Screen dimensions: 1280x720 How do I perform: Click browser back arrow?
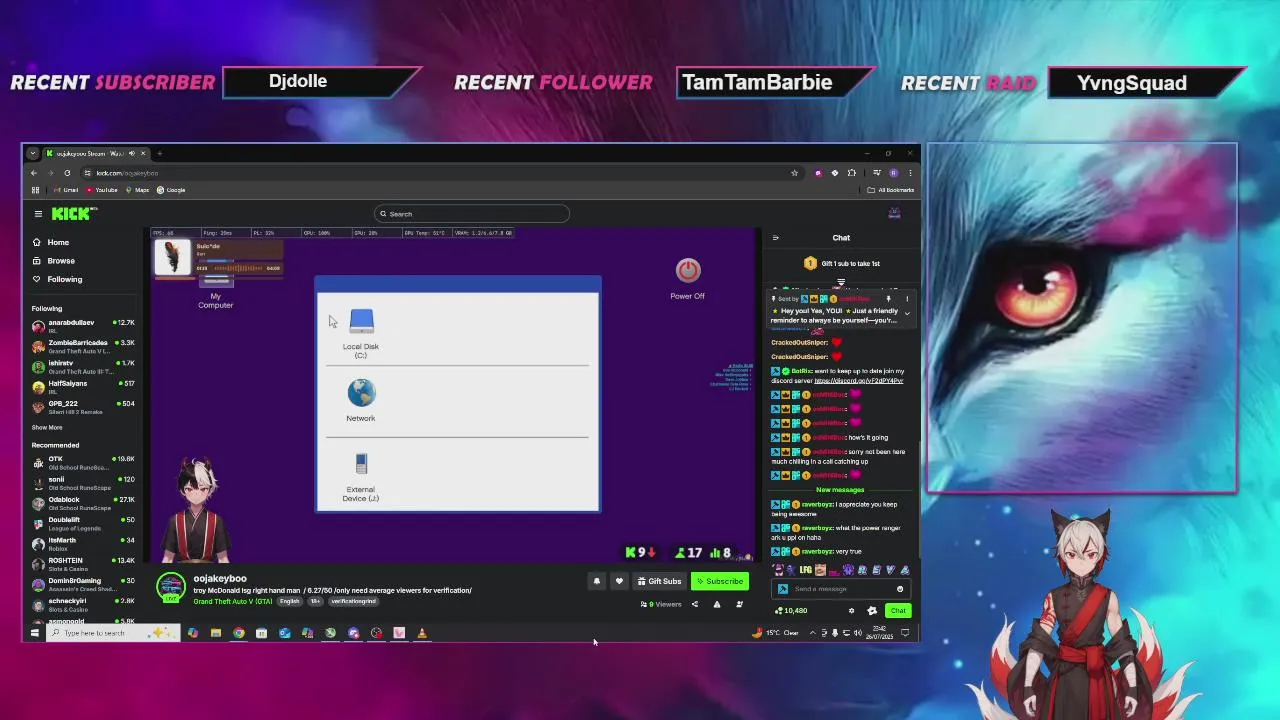click(x=33, y=173)
